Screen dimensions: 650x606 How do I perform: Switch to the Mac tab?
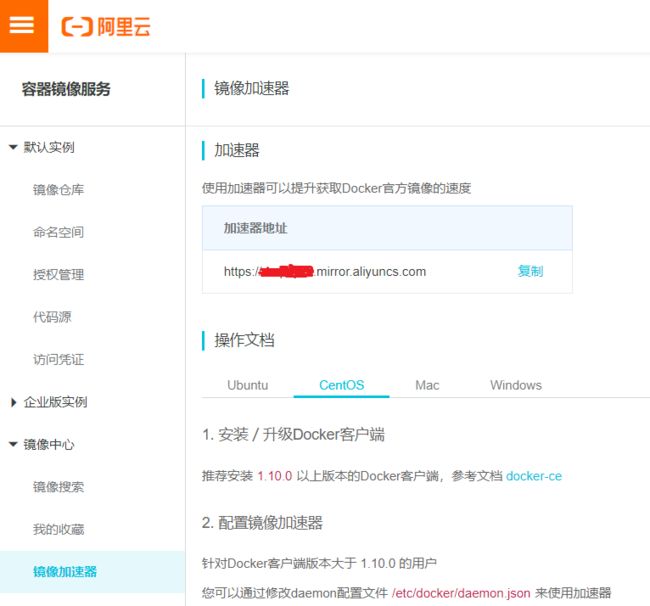pos(427,385)
